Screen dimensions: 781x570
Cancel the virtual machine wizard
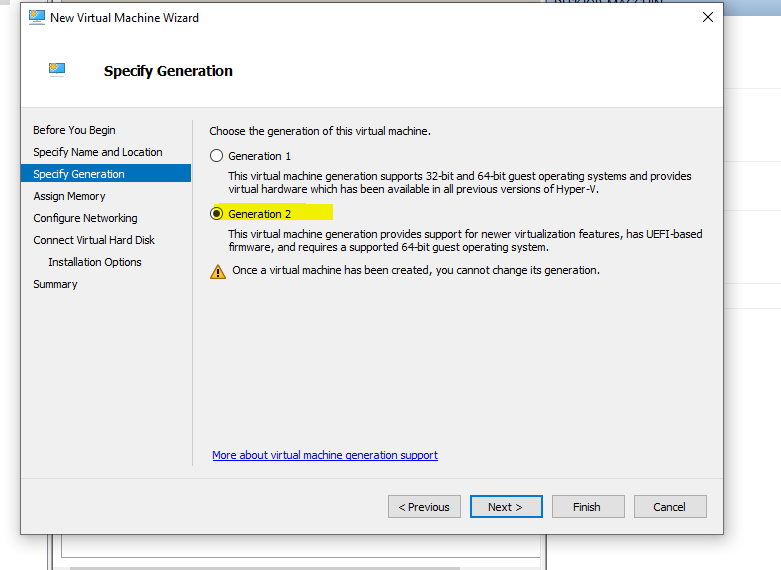pyautogui.click(x=670, y=507)
